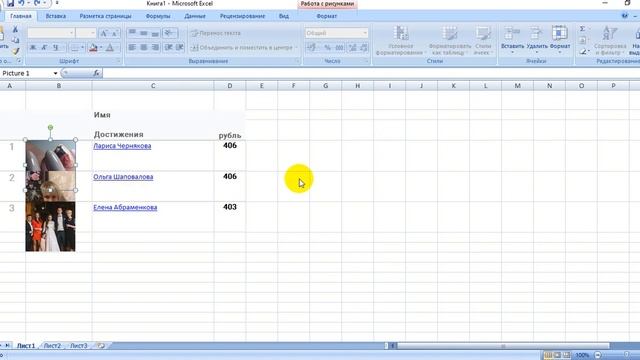Click the Decrease Font Size icon
640x360 pixels.
(115, 33)
